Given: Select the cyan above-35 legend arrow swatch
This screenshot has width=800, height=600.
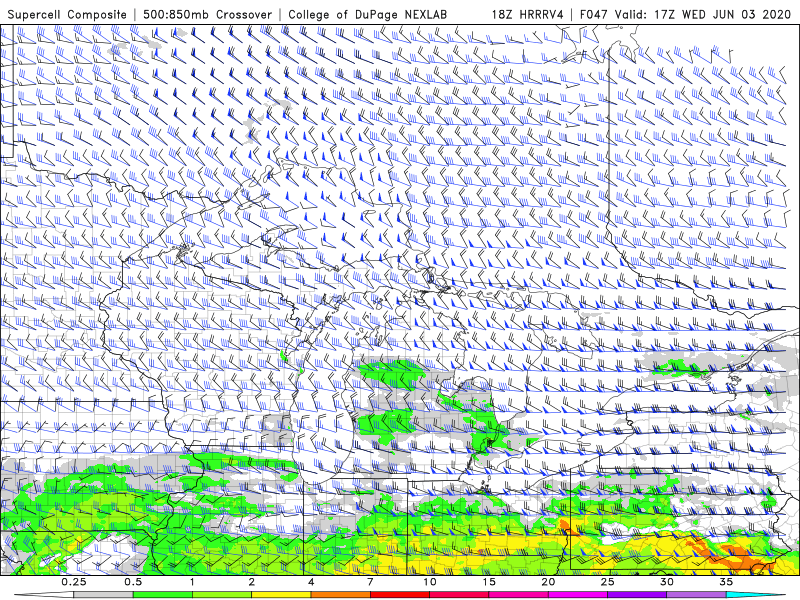Looking at the screenshot, I should [755, 595].
